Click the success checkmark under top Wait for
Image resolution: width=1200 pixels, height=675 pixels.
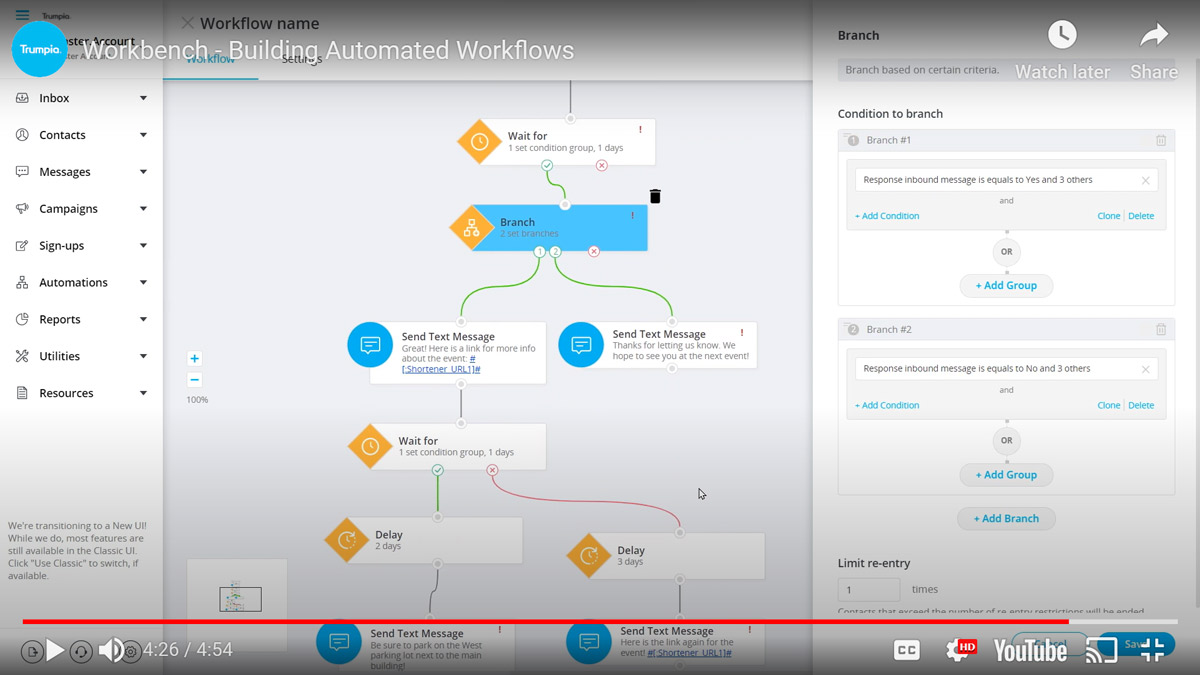(547, 165)
